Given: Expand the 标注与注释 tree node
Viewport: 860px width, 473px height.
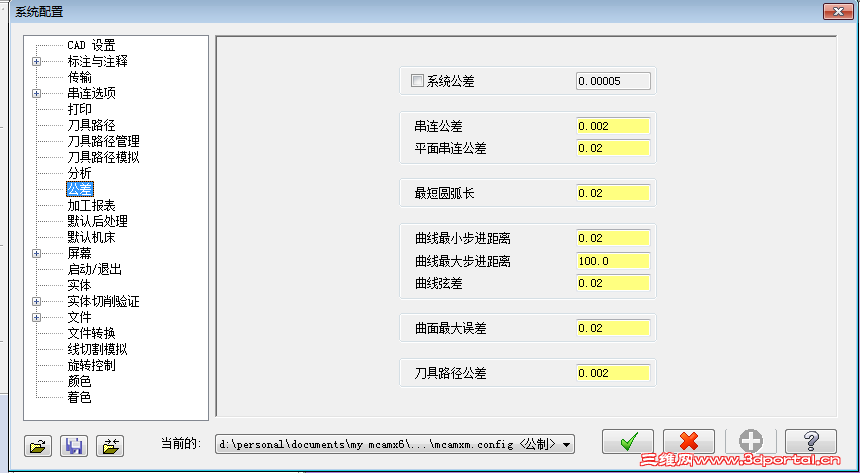Looking at the screenshot, I should 36,61.
